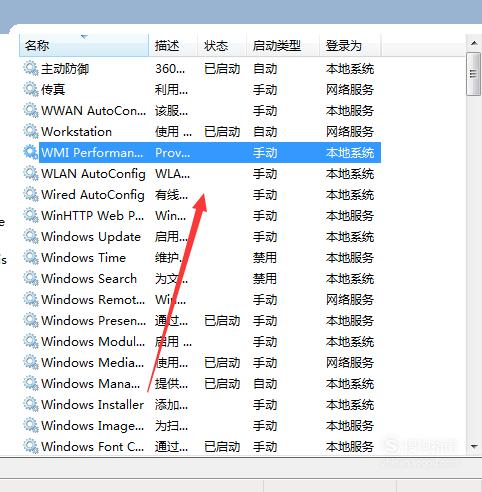This screenshot has width=482, height=492.
Task: Click gear icon of WLAN AutoConfig service
Action: click(31, 174)
